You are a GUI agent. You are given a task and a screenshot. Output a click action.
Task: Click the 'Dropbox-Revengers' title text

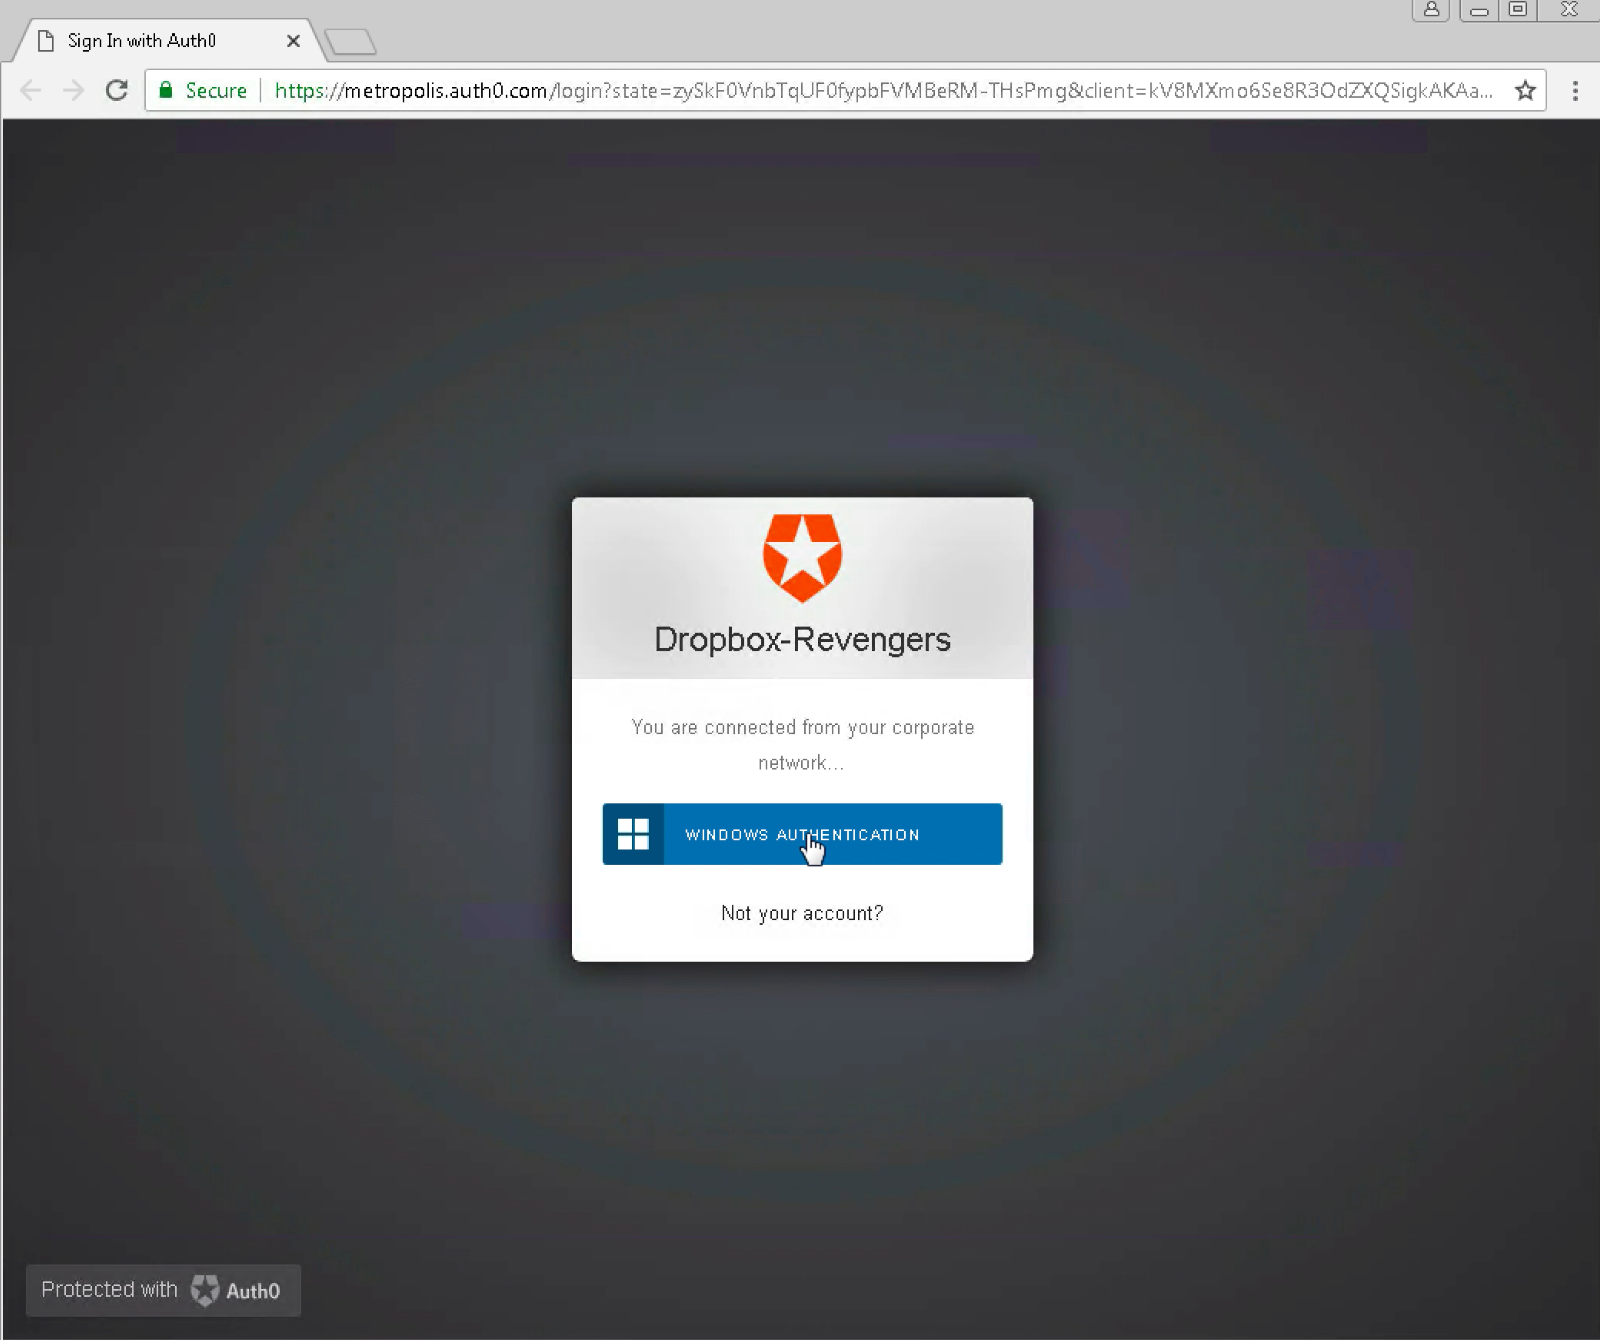click(x=802, y=639)
